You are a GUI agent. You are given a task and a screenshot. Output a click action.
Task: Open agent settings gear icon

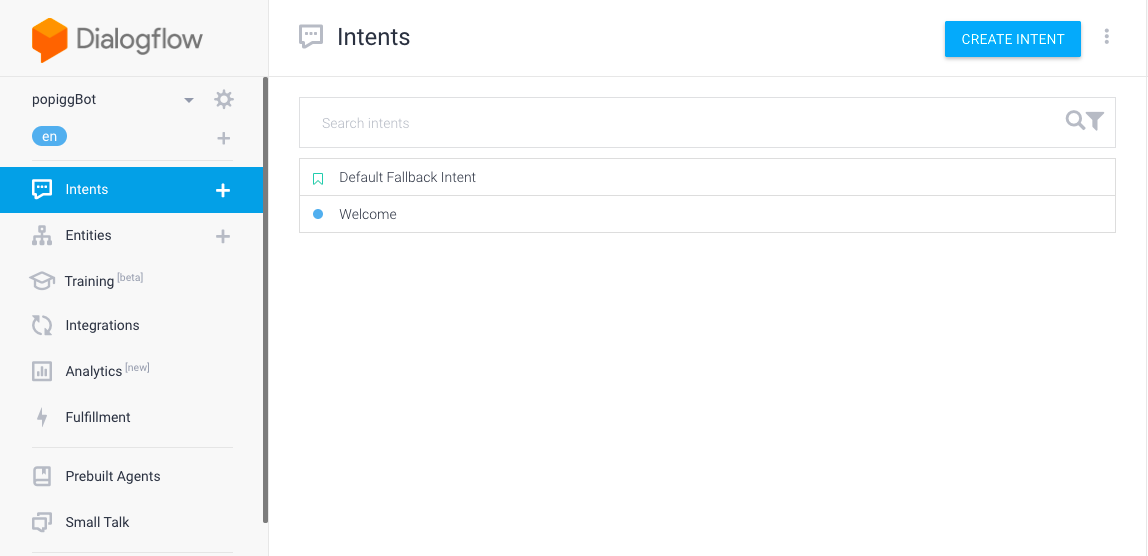tap(224, 99)
